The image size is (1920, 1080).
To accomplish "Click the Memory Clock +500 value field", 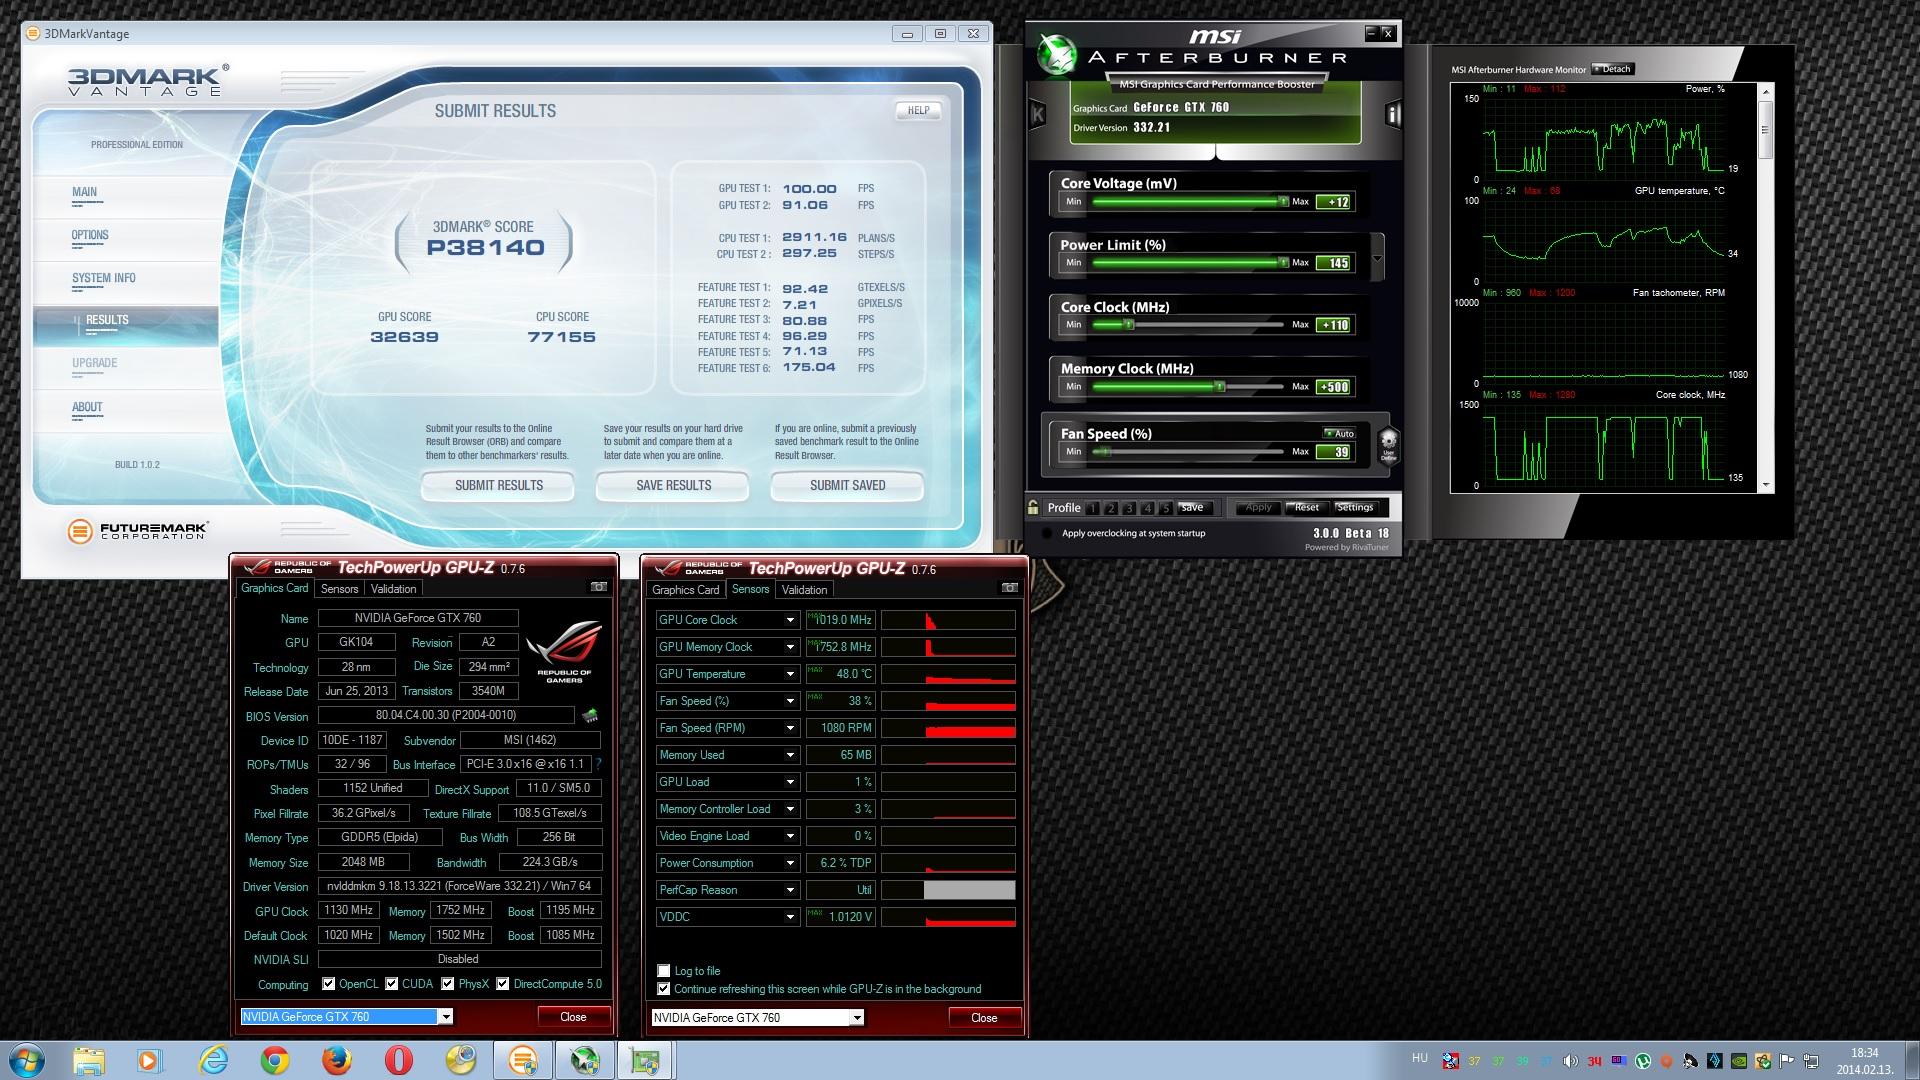I will 1334,387.
